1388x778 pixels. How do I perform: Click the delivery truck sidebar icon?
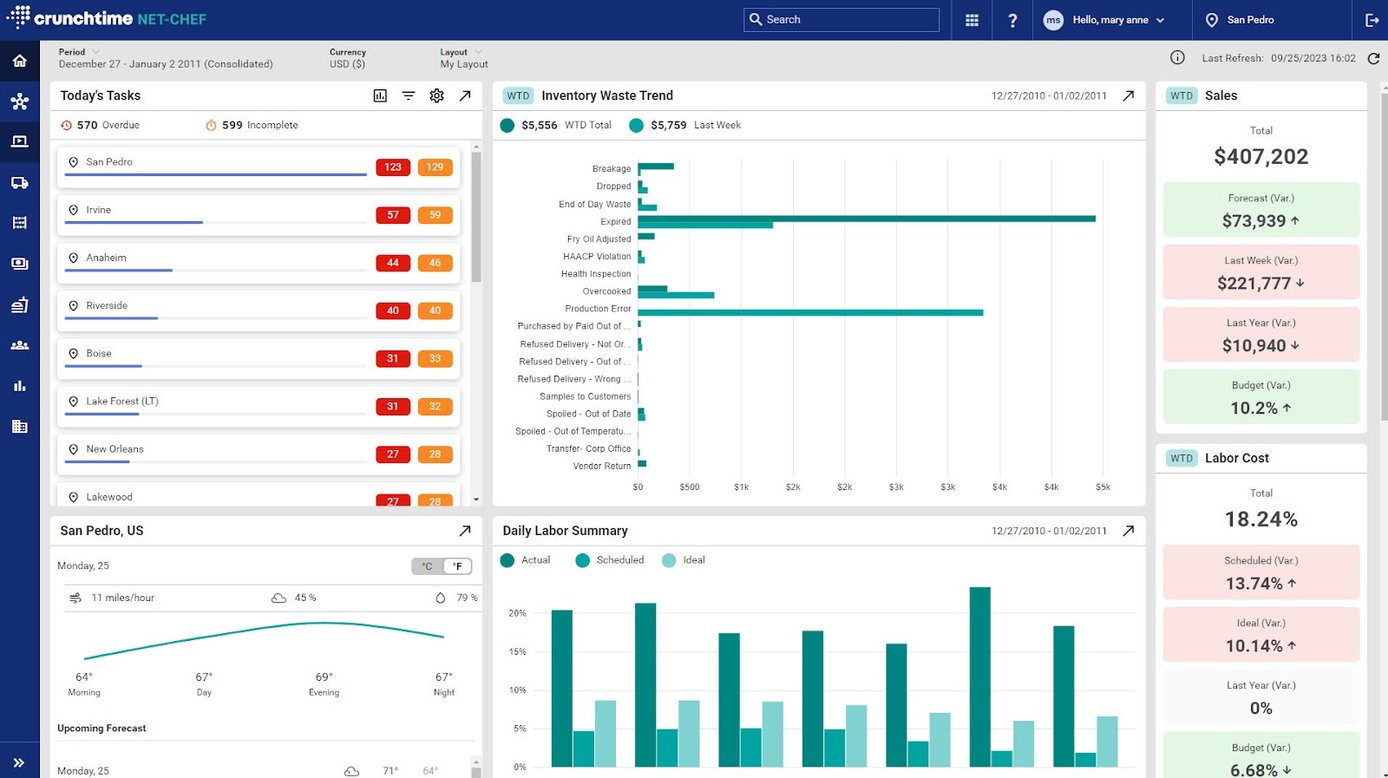tap(19, 183)
